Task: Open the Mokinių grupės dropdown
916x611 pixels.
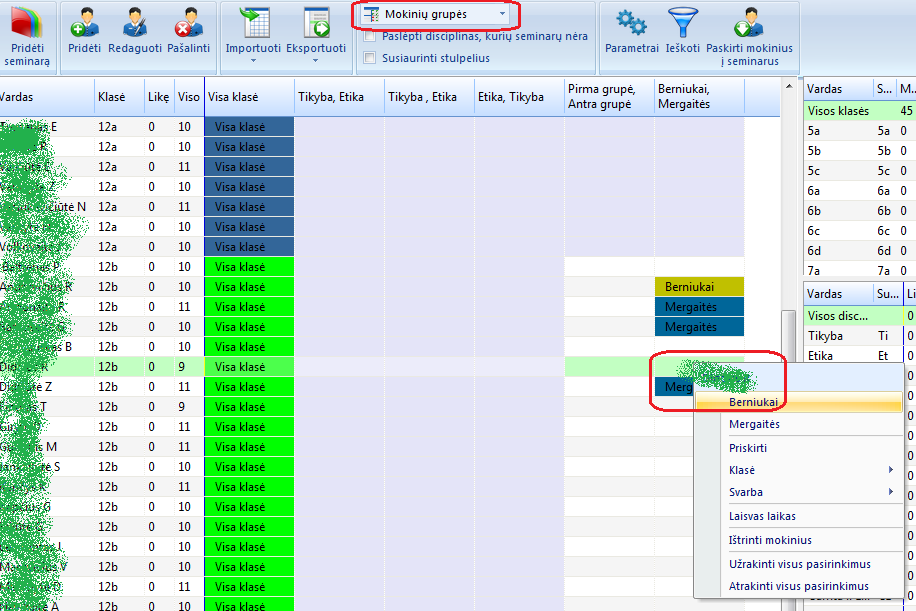Action: [435, 15]
